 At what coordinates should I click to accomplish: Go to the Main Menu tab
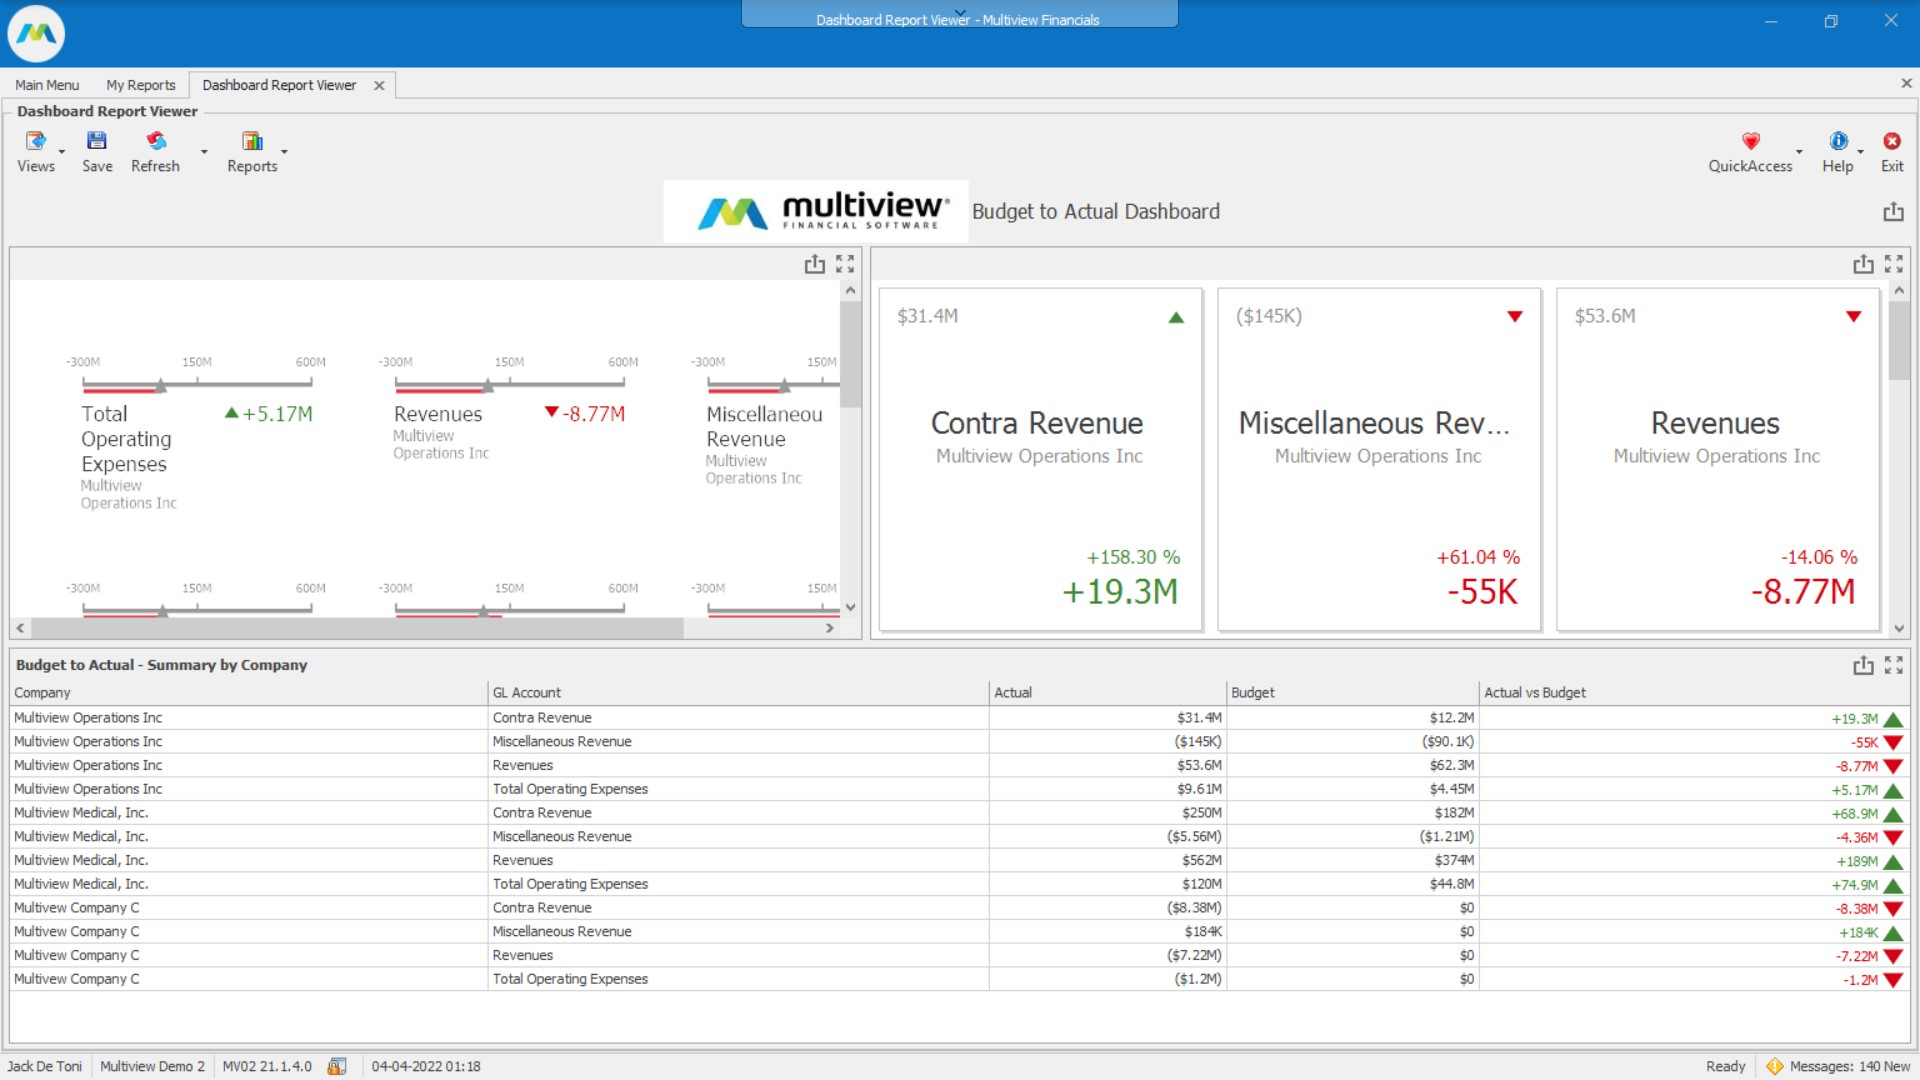coord(46,85)
